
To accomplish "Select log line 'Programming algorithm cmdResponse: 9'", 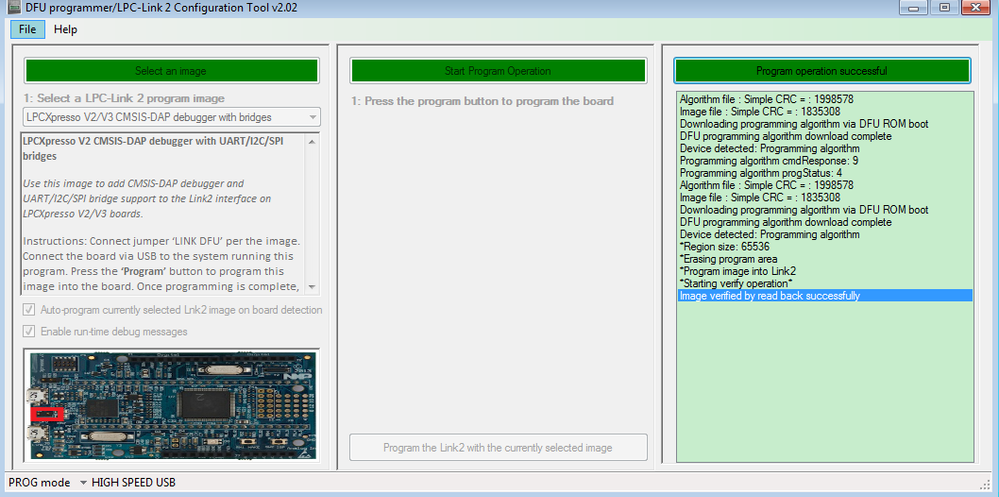I will pyautogui.click(x=824, y=161).
